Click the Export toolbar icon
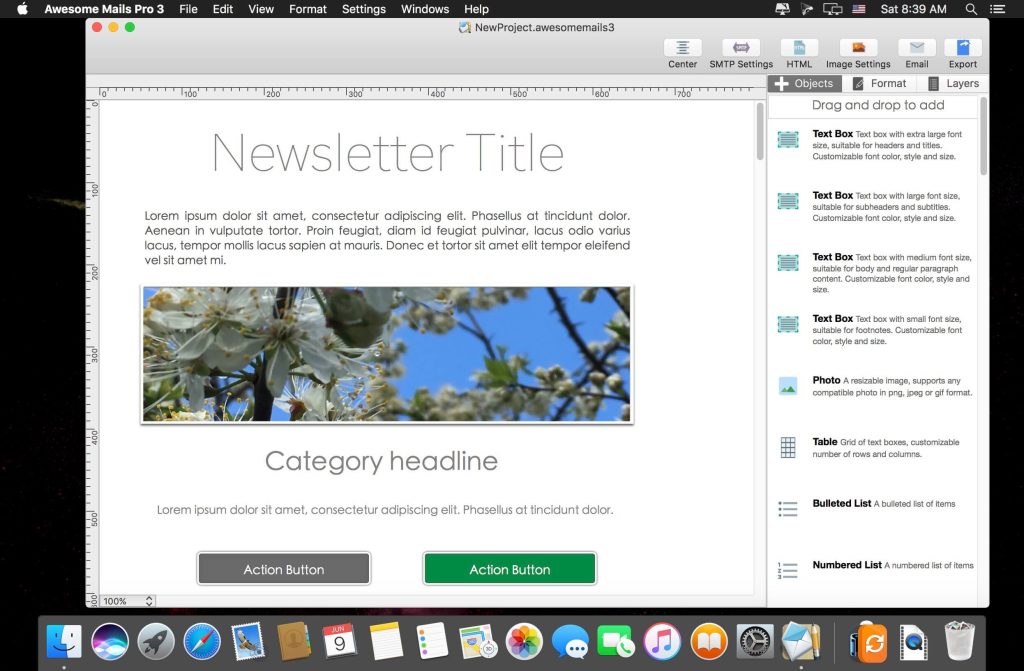 962,48
